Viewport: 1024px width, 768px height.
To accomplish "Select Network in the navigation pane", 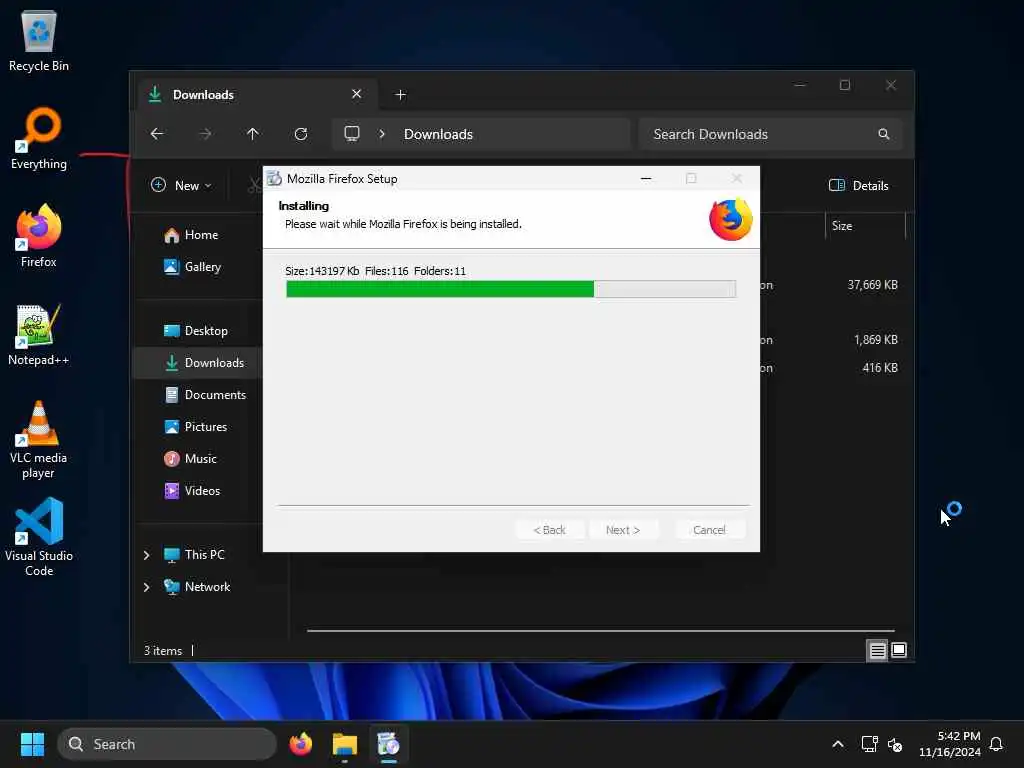I will coord(207,586).
